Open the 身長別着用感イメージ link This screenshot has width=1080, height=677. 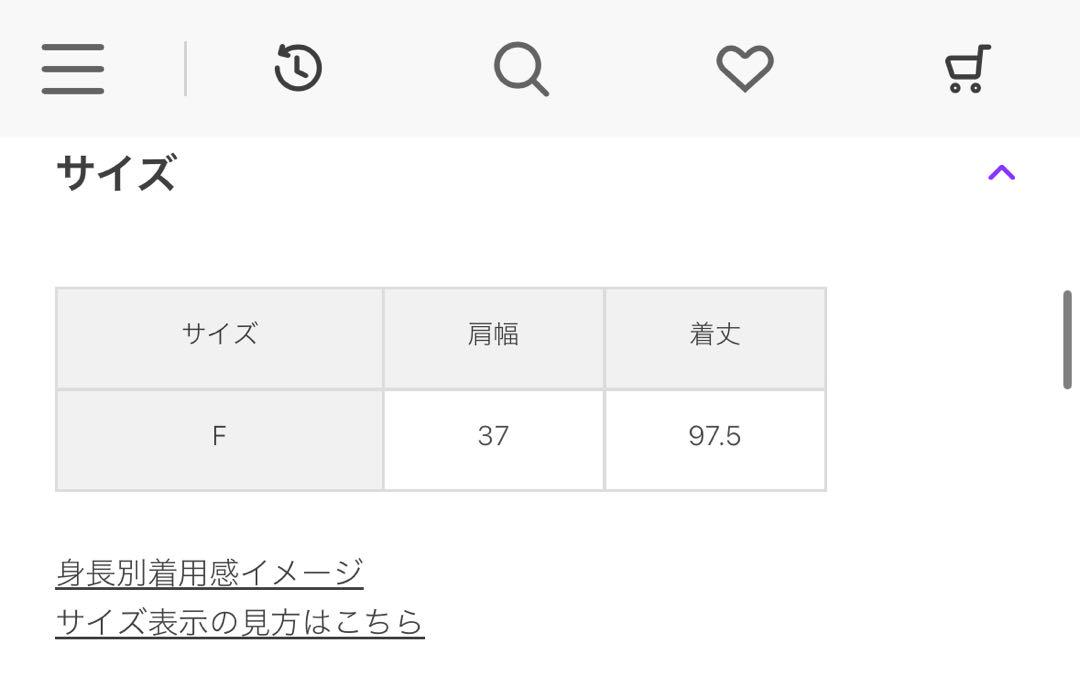(209, 573)
